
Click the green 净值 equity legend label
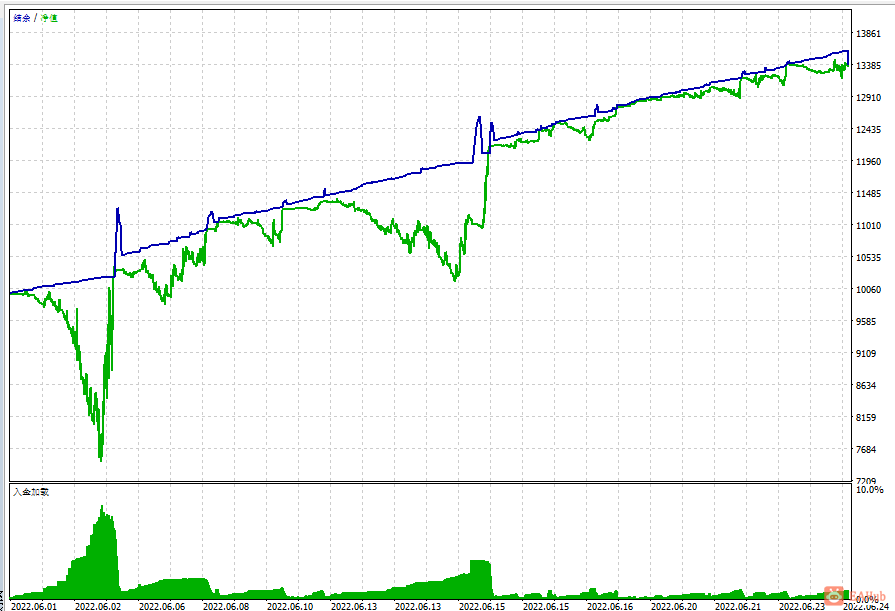[49, 18]
